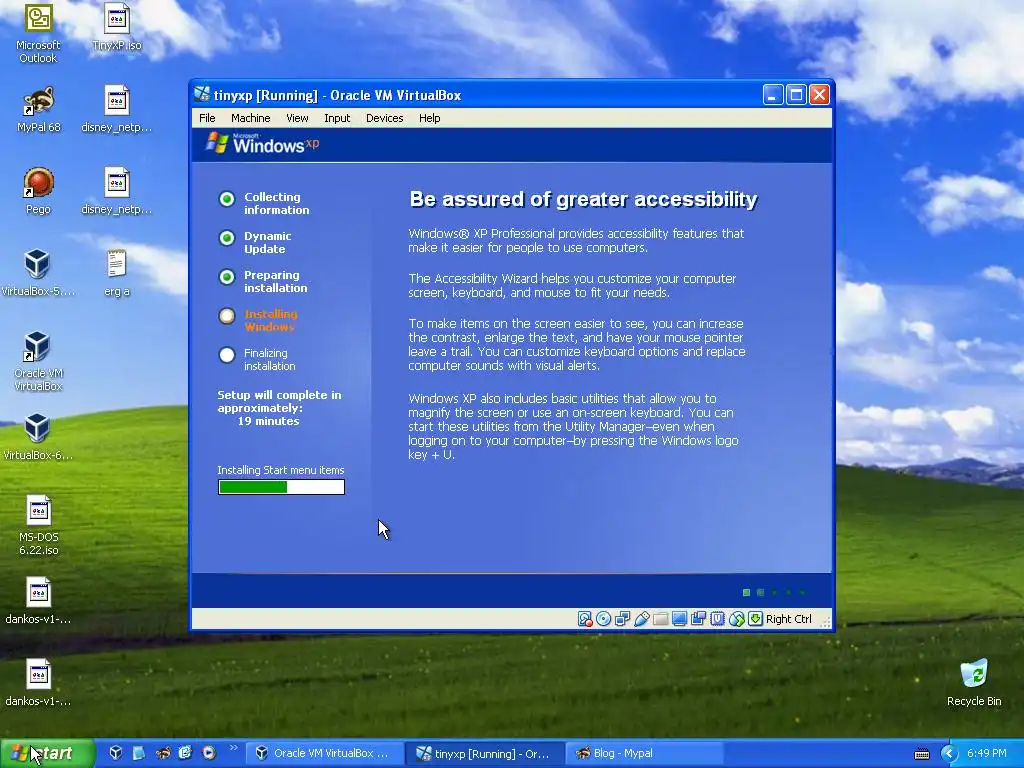The height and width of the screenshot is (768, 1024).
Task: Open the Devices menu
Action: [x=385, y=118]
